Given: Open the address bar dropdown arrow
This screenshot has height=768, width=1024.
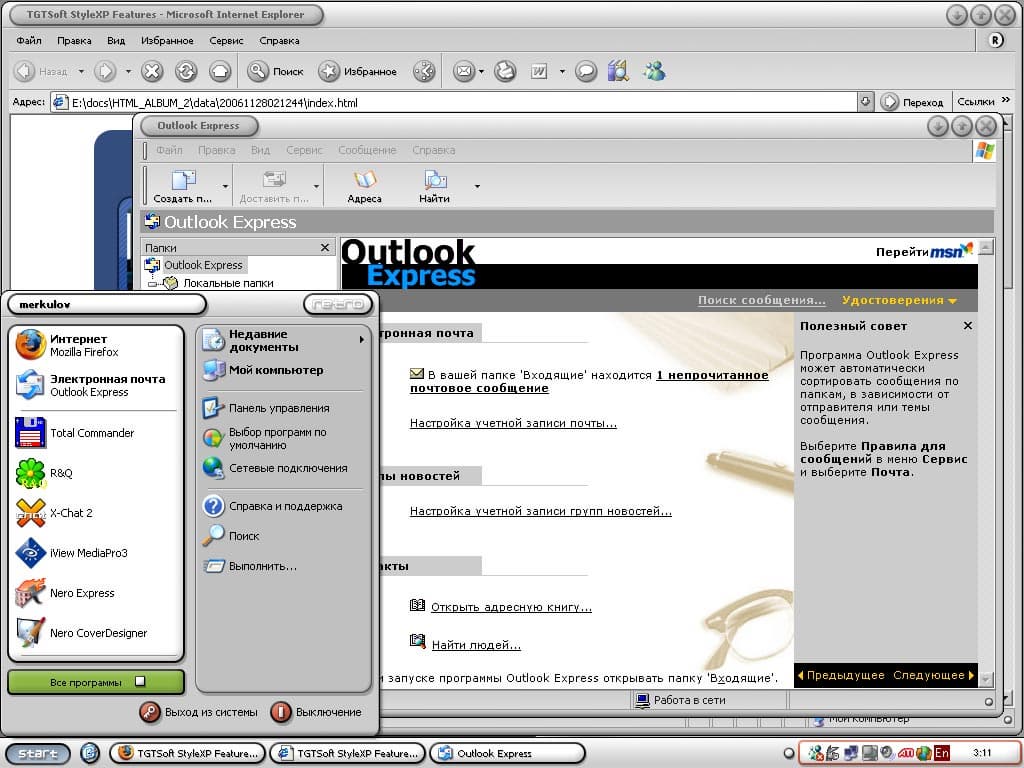Looking at the screenshot, I should pos(865,102).
